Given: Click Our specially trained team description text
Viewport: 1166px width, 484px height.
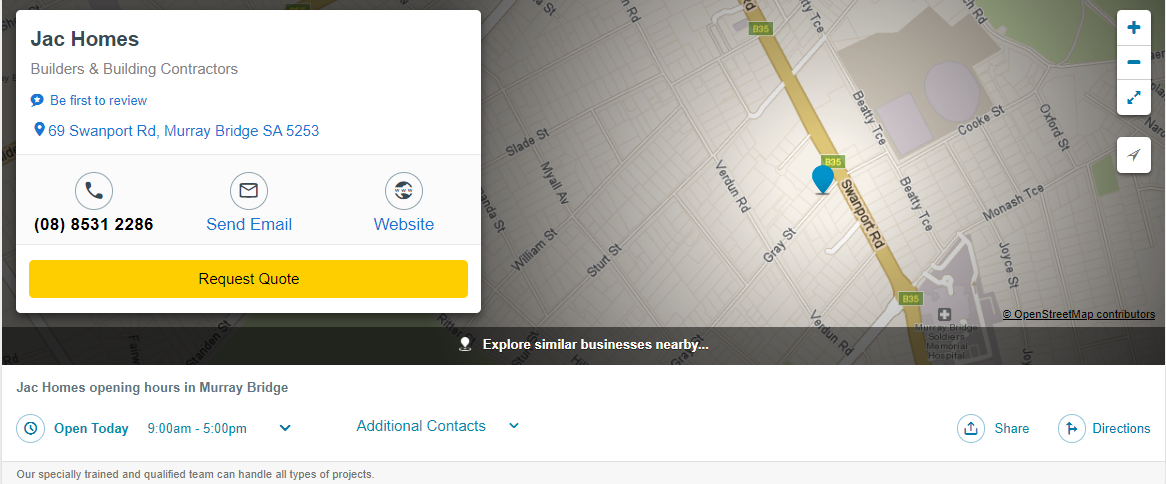Looking at the screenshot, I should tap(196, 474).
